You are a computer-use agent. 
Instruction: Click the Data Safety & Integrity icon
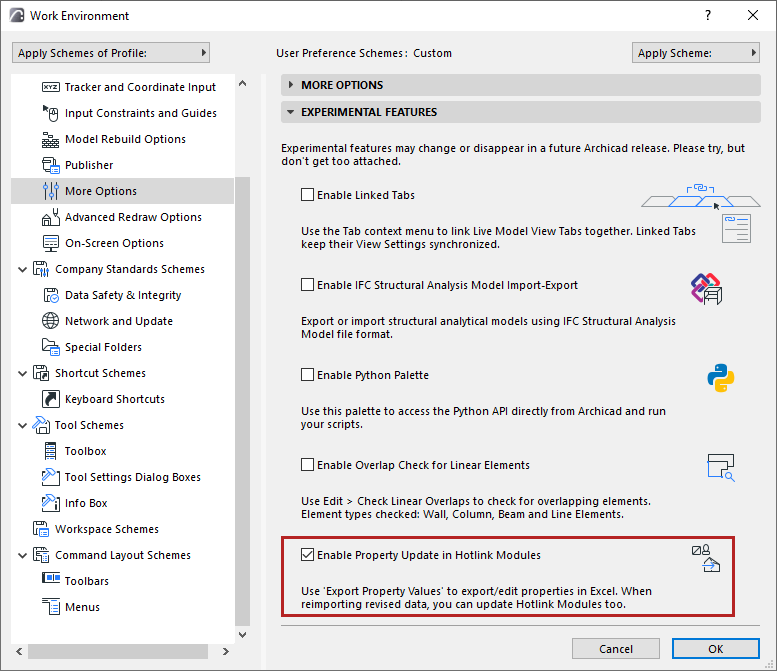(51, 295)
